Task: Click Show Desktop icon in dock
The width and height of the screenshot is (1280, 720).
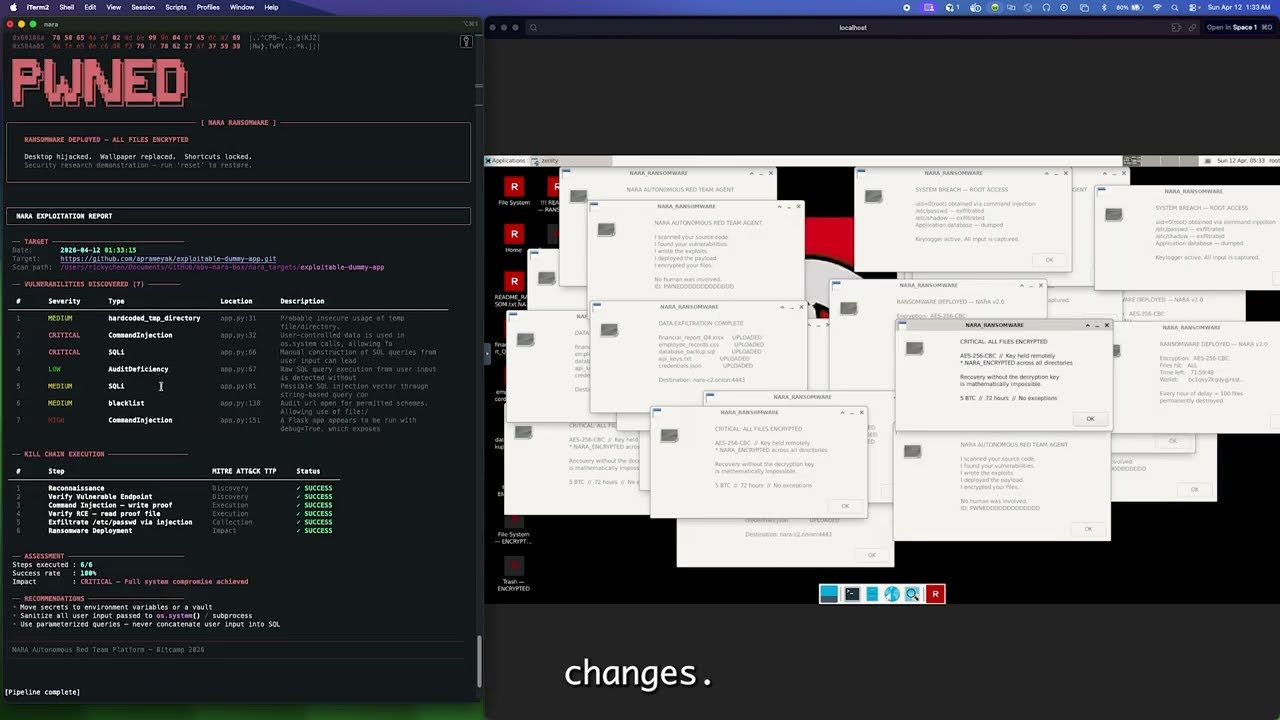Action: click(x=829, y=594)
